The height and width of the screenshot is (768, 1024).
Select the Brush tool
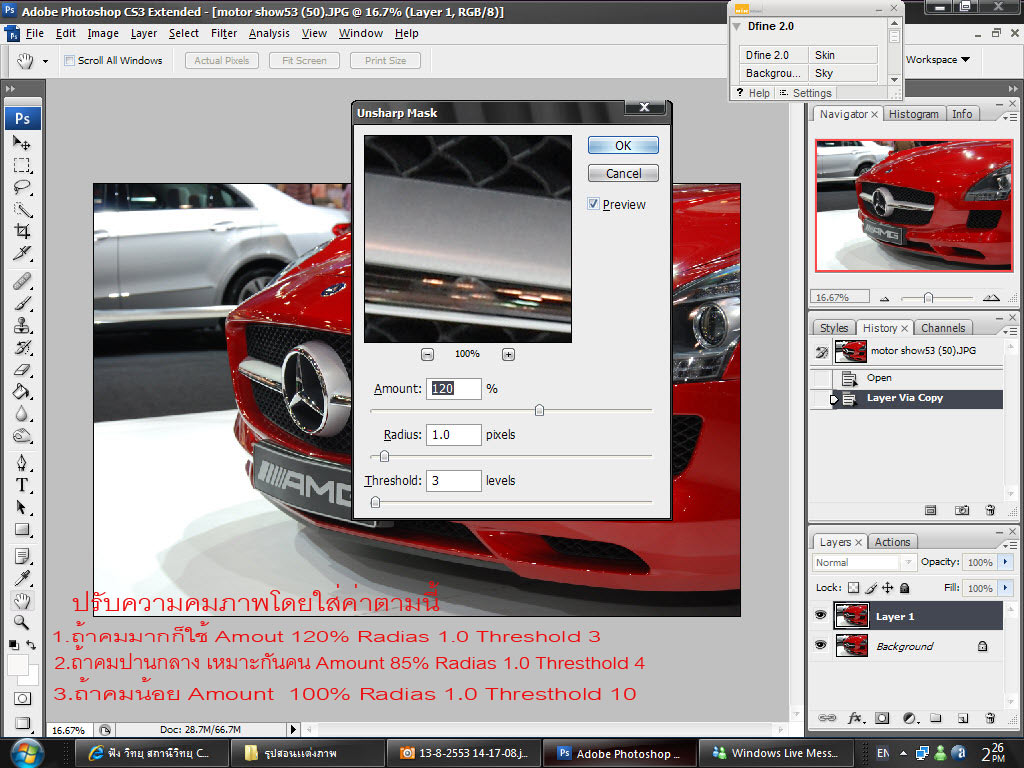point(22,304)
